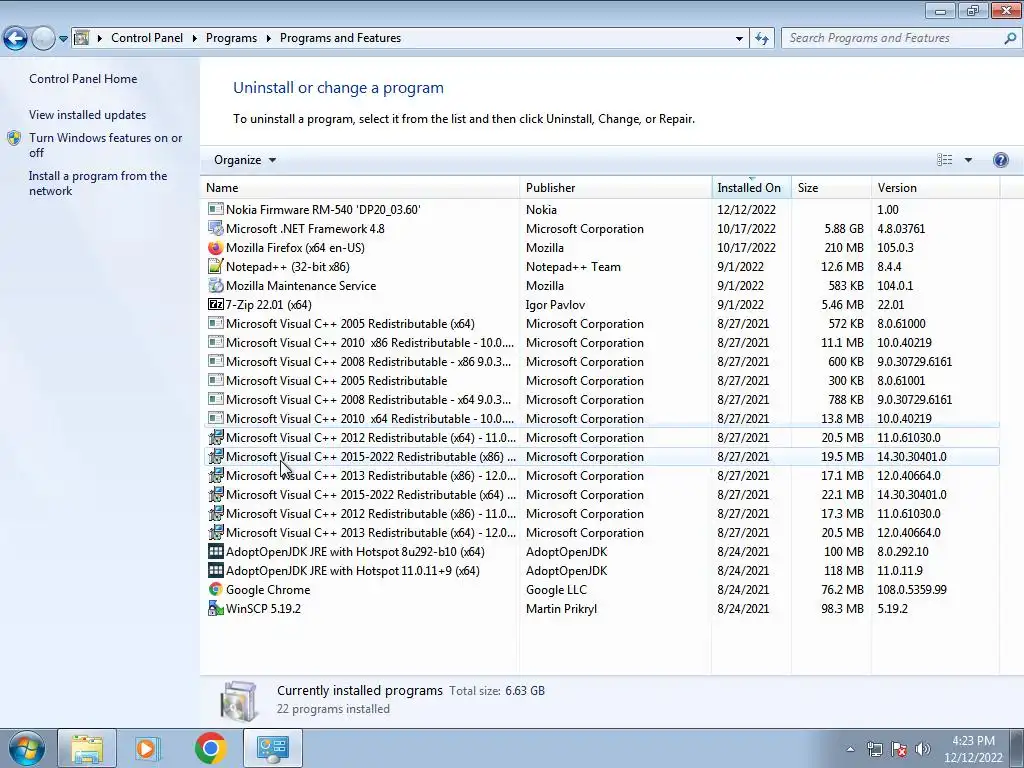Open View installed updates link

tap(88, 114)
